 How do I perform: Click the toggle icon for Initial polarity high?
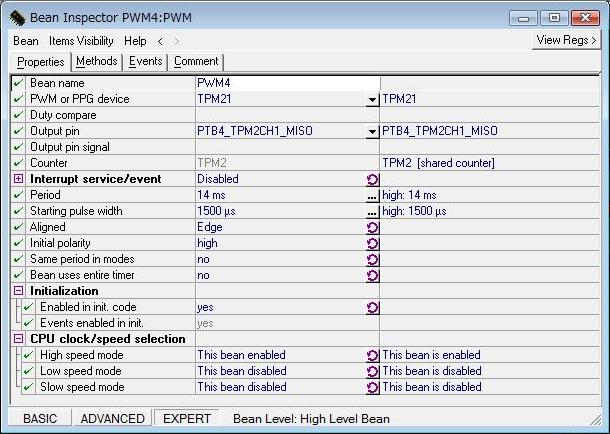tap(372, 243)
